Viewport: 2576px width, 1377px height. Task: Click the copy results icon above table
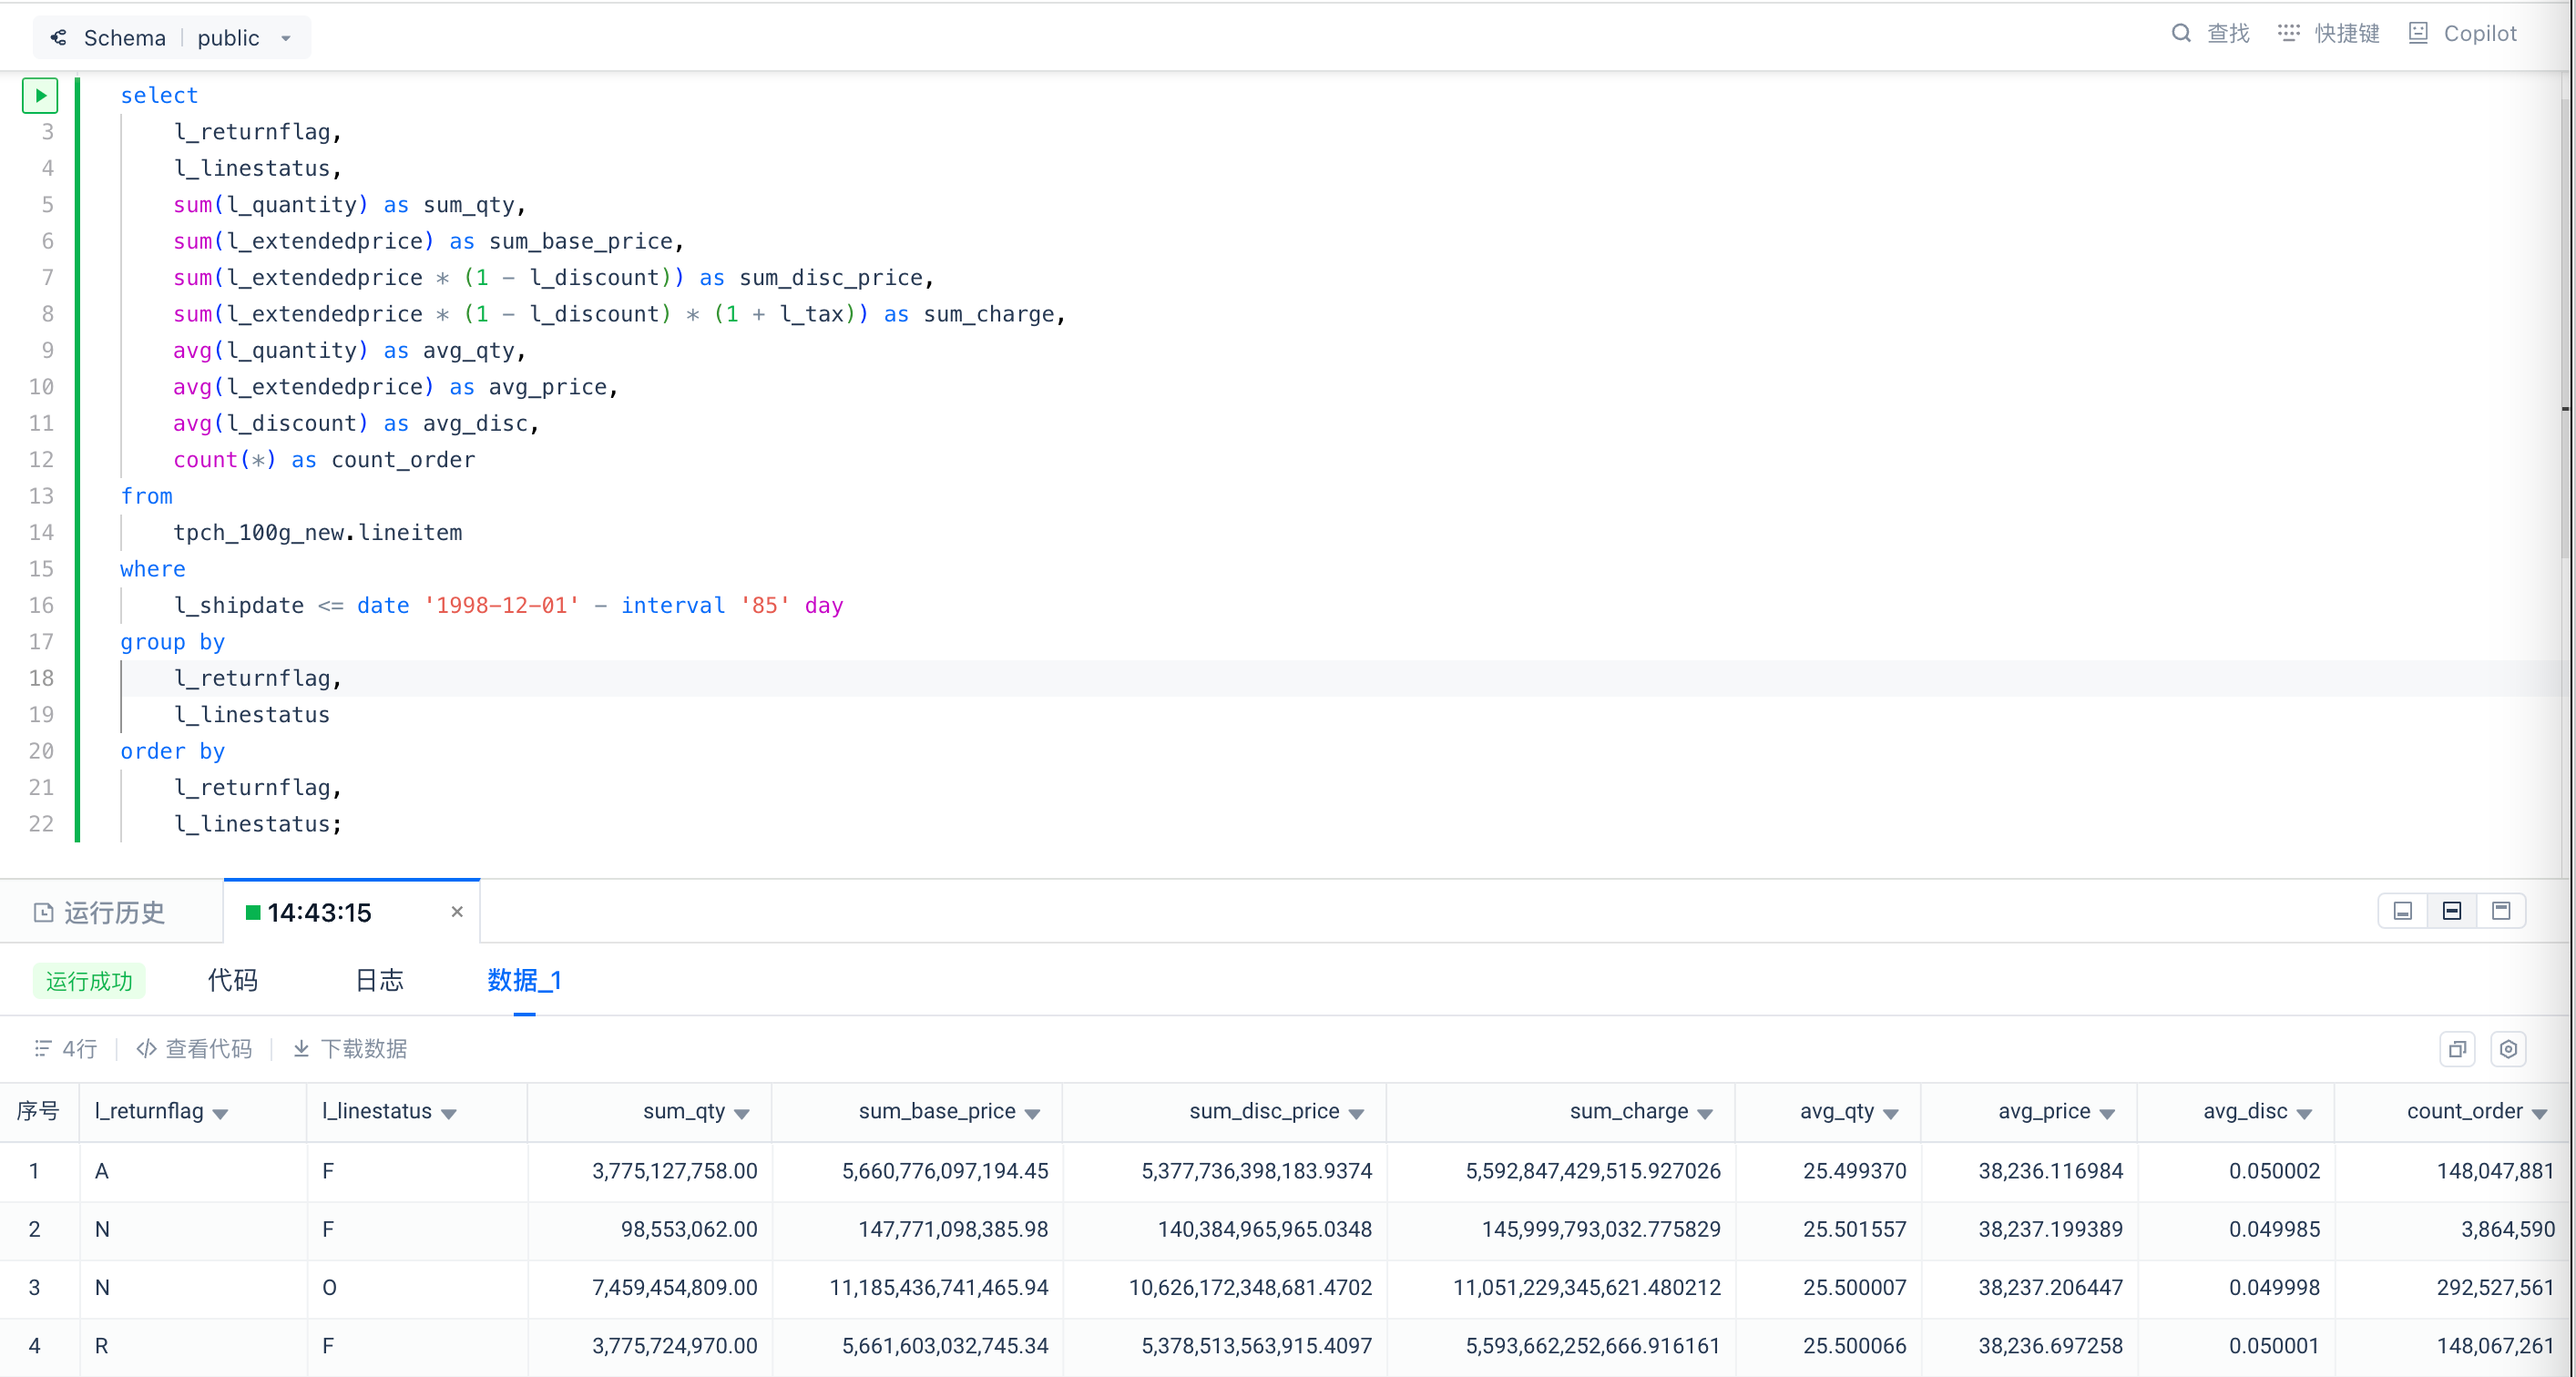coord(2456,1049)
